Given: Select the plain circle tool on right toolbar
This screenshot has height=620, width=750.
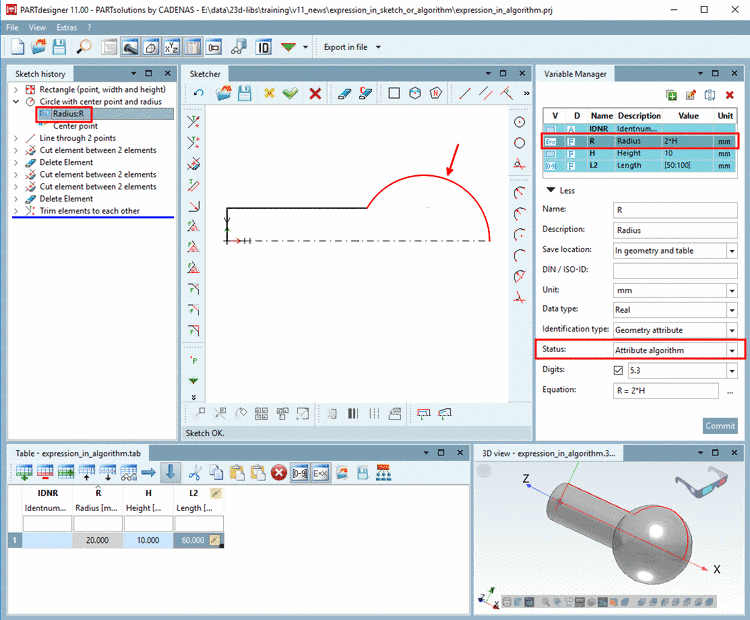Looking at the screenshot, I should (519, 143).
